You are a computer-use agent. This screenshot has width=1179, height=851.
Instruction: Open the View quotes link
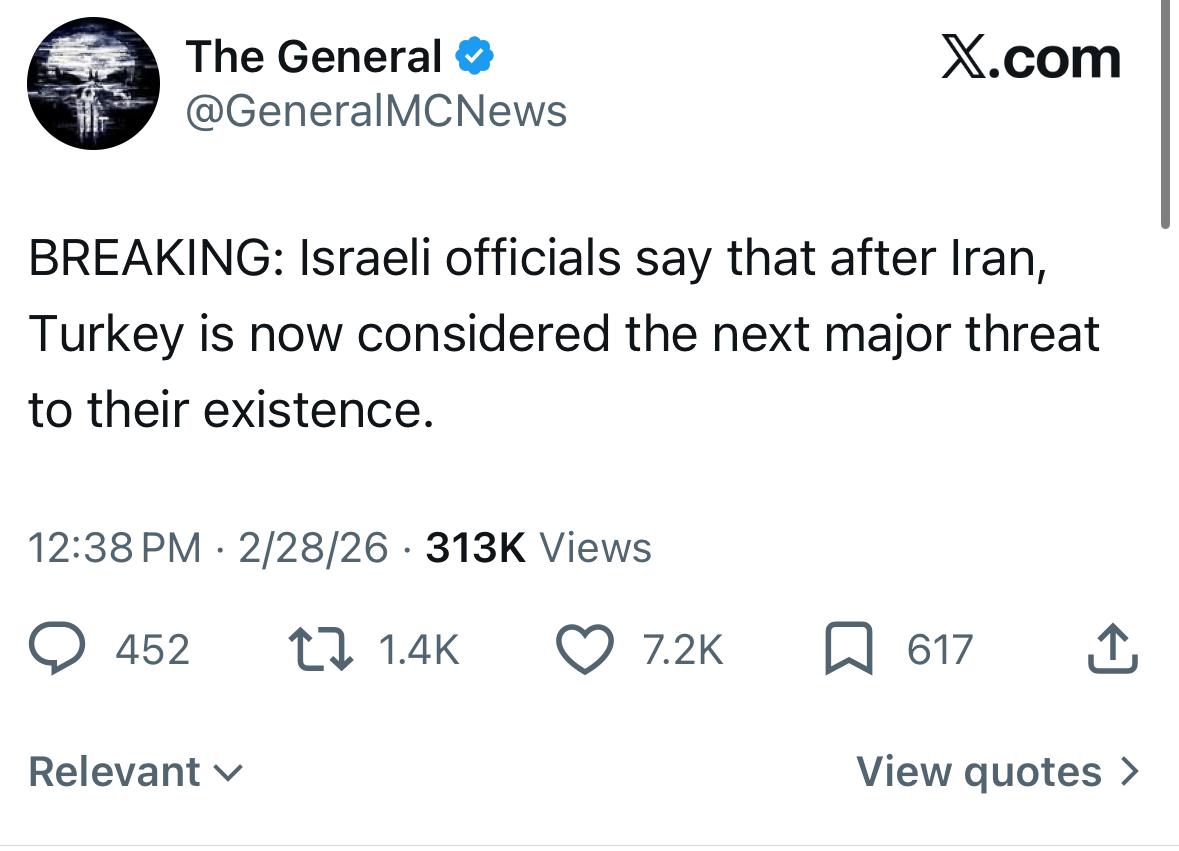(980, 772)
